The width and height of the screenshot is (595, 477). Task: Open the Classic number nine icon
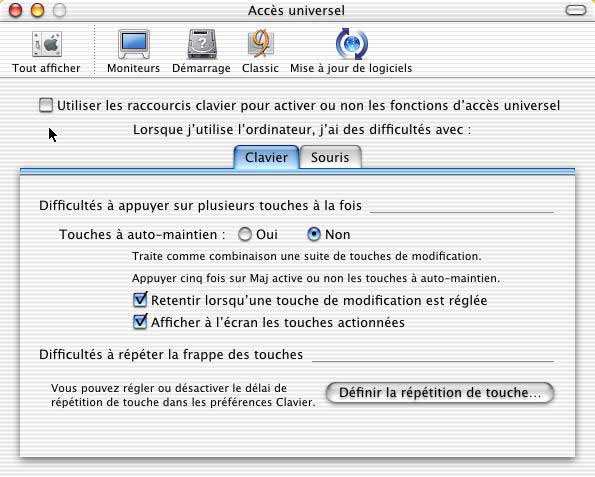tap(260, 44)
